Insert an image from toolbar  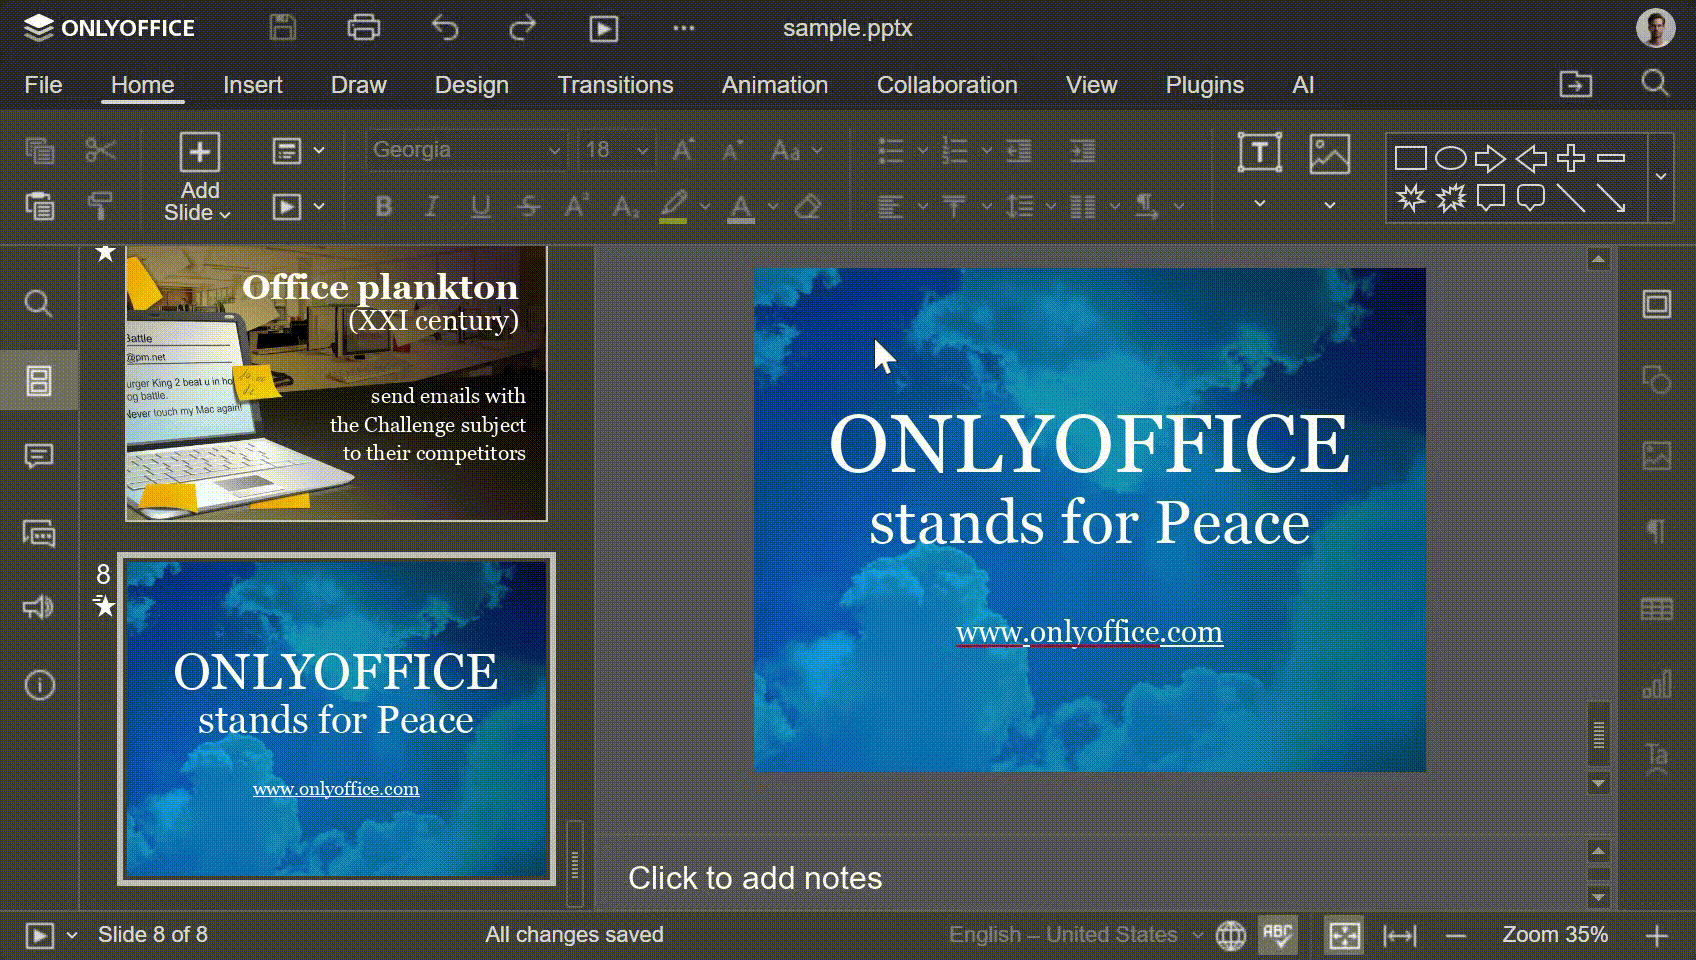(x=1329, y=153)
